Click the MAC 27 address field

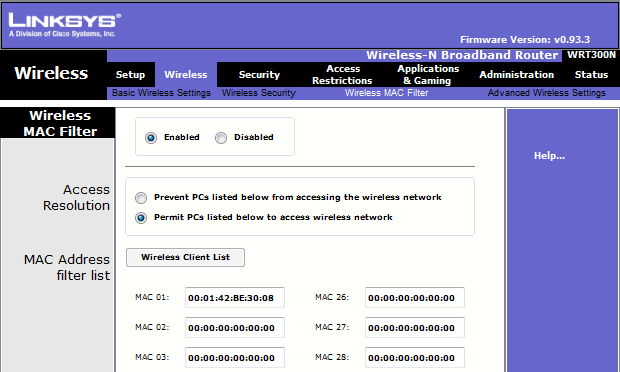tap(415, 328)
